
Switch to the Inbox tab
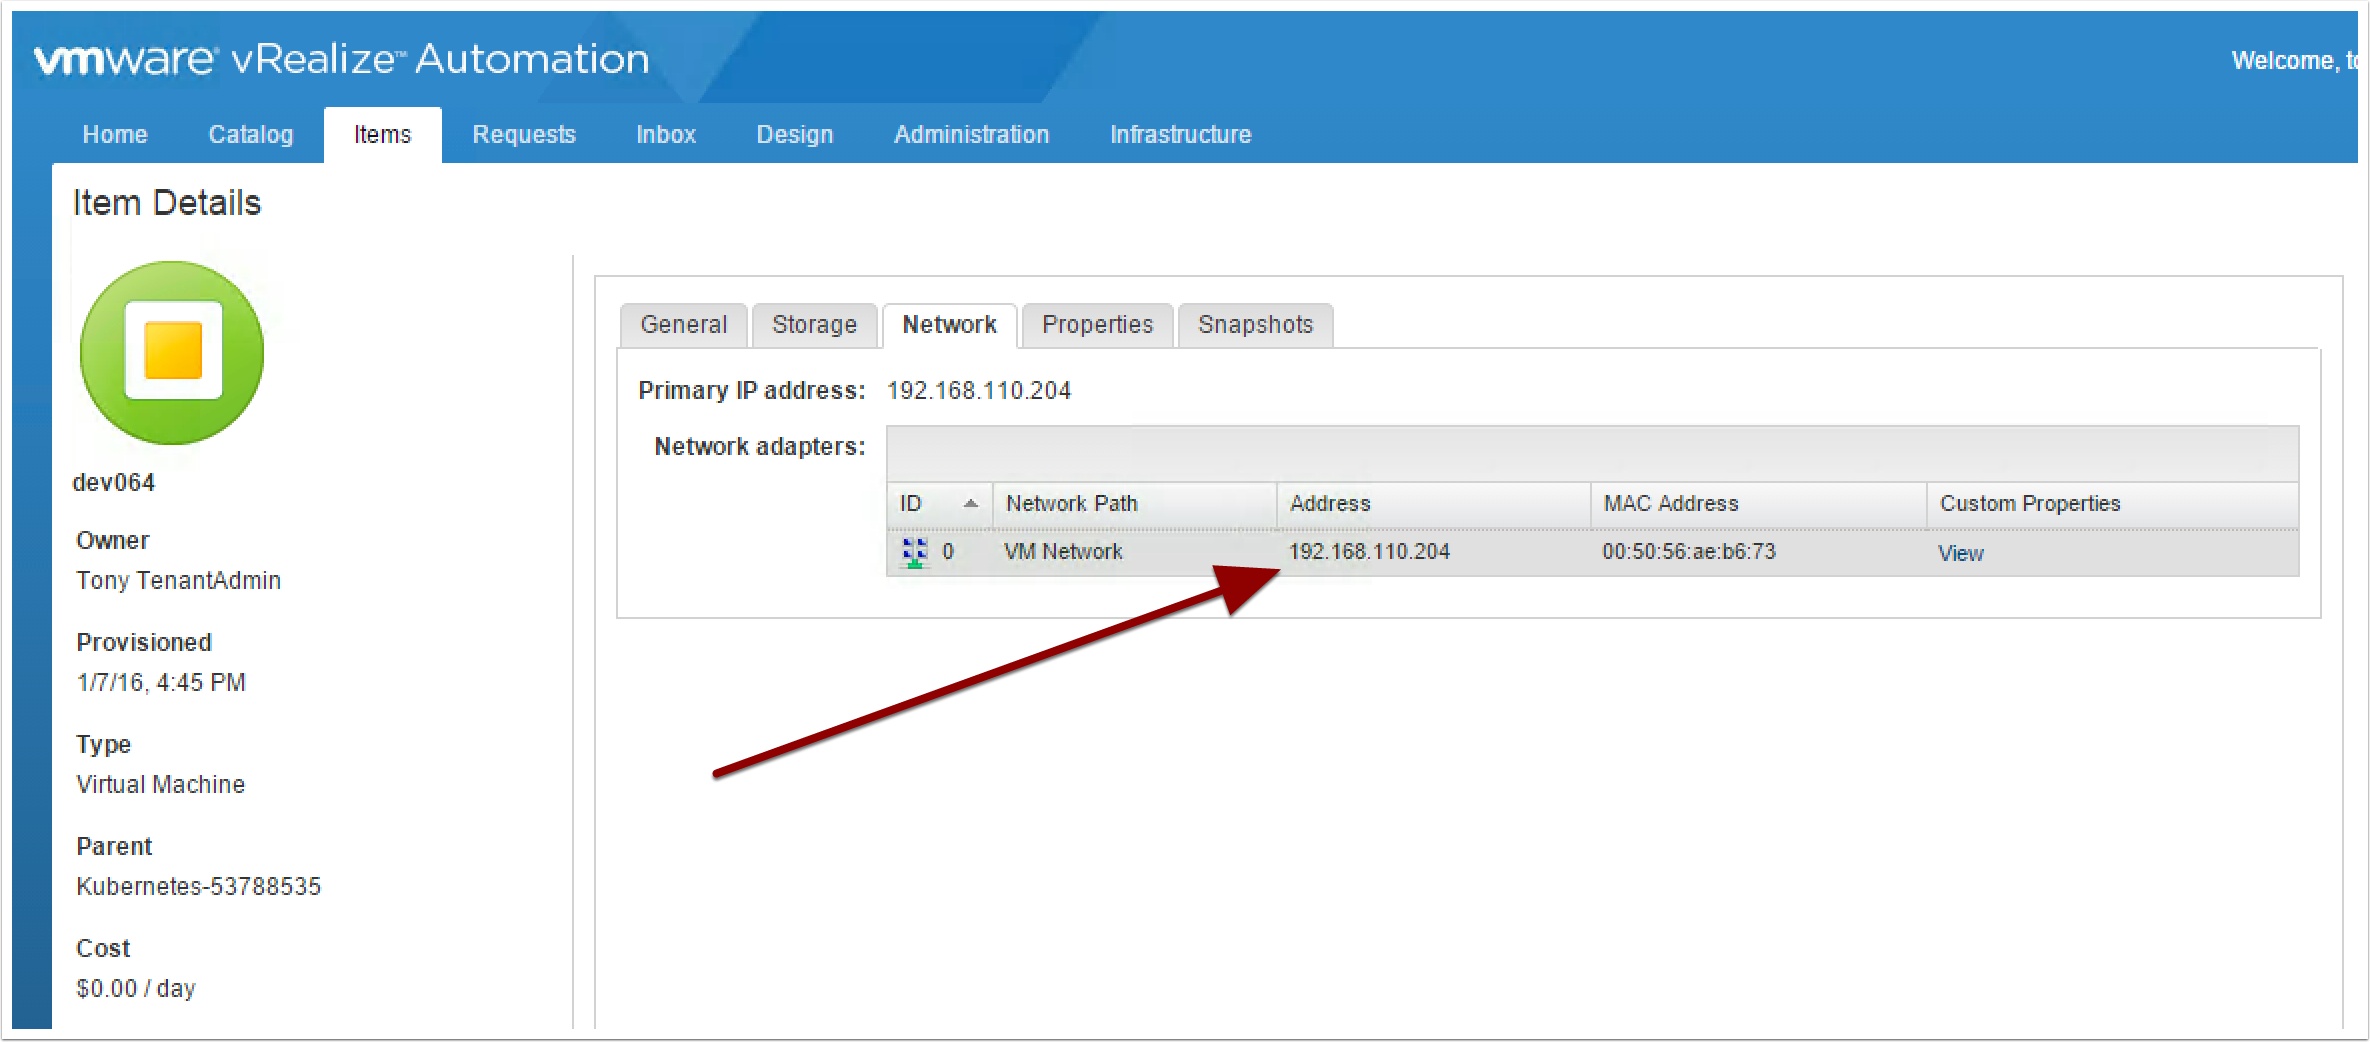pos(666,135)
